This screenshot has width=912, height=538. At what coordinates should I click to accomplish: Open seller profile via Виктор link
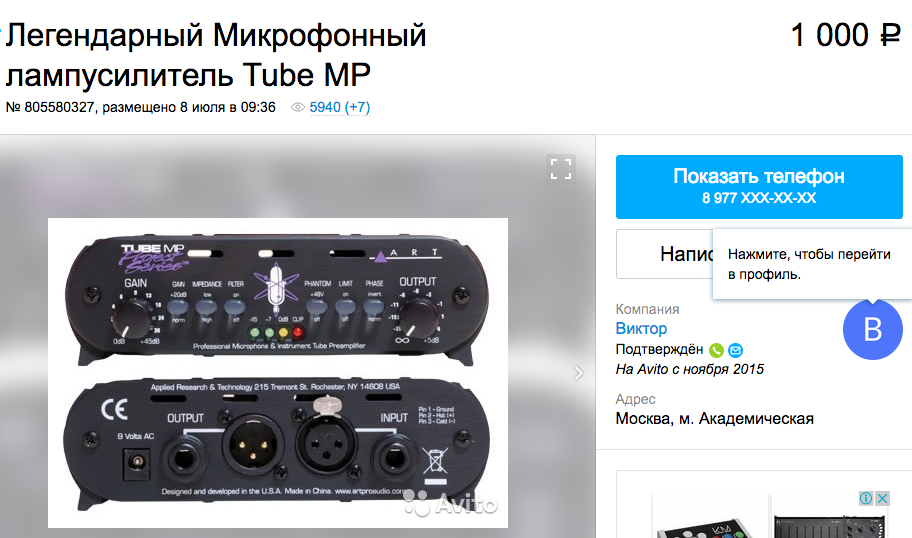[641, 329]
